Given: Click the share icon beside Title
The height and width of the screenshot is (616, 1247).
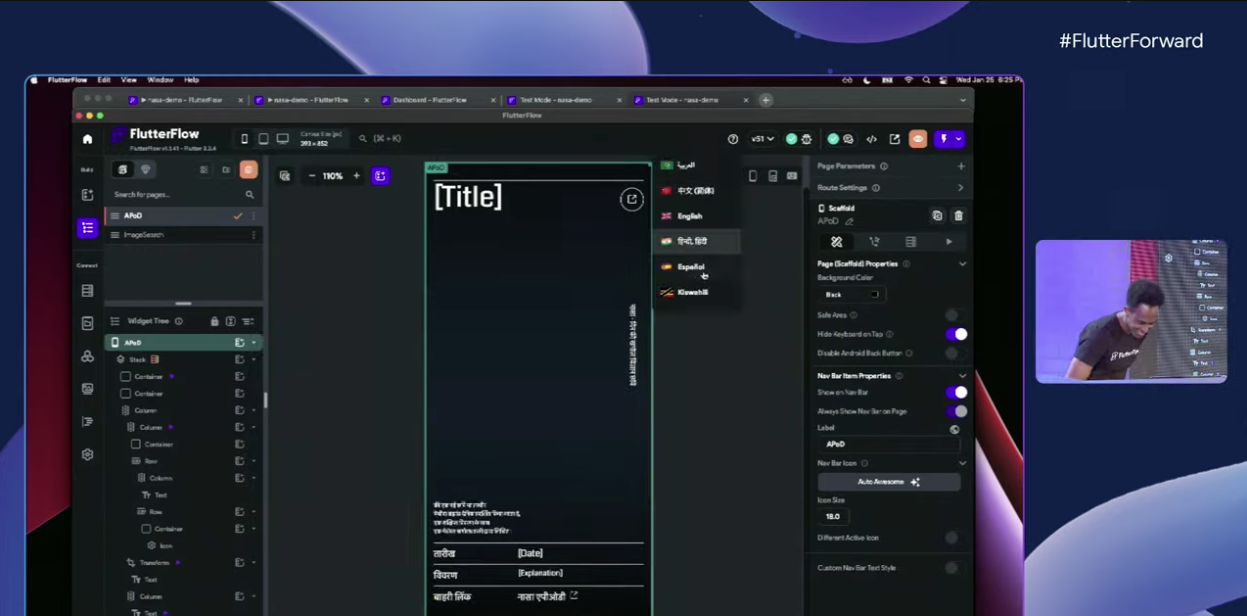Looking at the screenshot, I should tap(631, 199).
